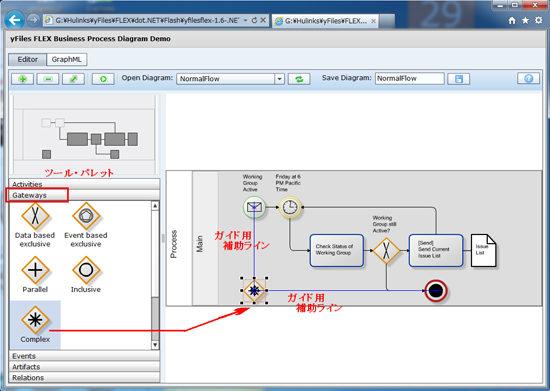The image size is (550, 391).
Task: Click the green play layout button
Action: coord(103,79)
